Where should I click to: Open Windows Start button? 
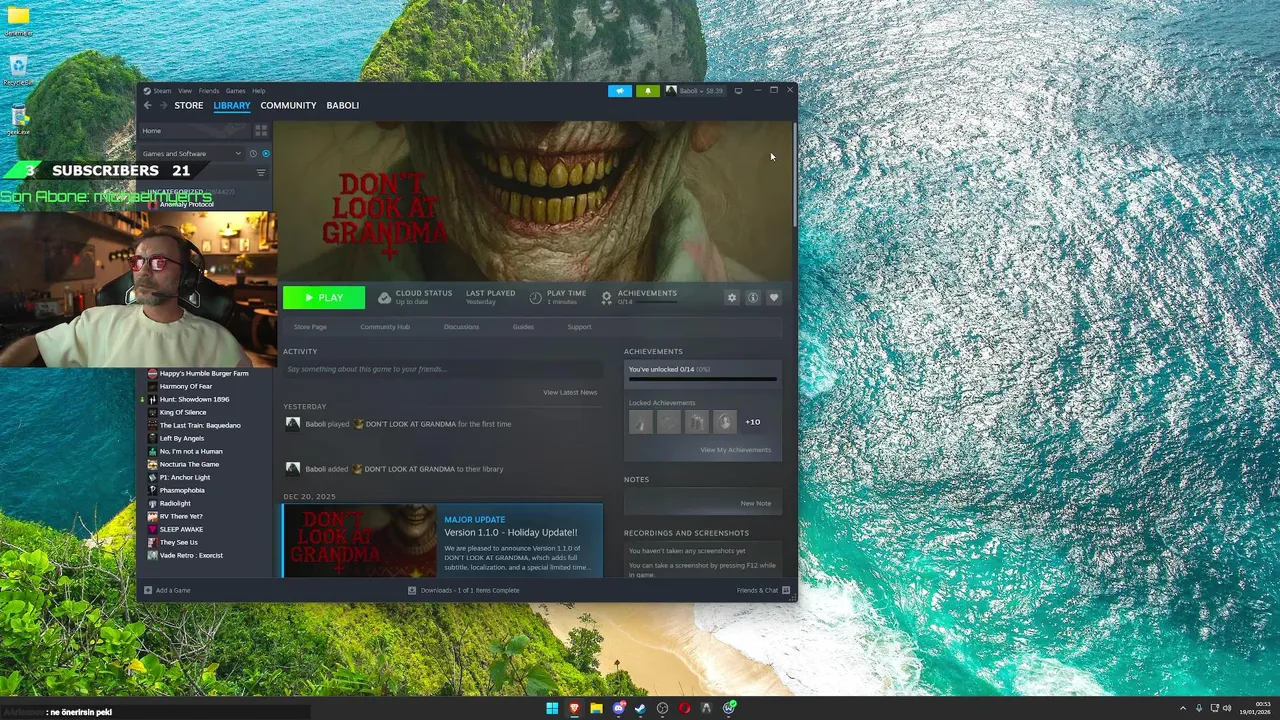point(552,708)
